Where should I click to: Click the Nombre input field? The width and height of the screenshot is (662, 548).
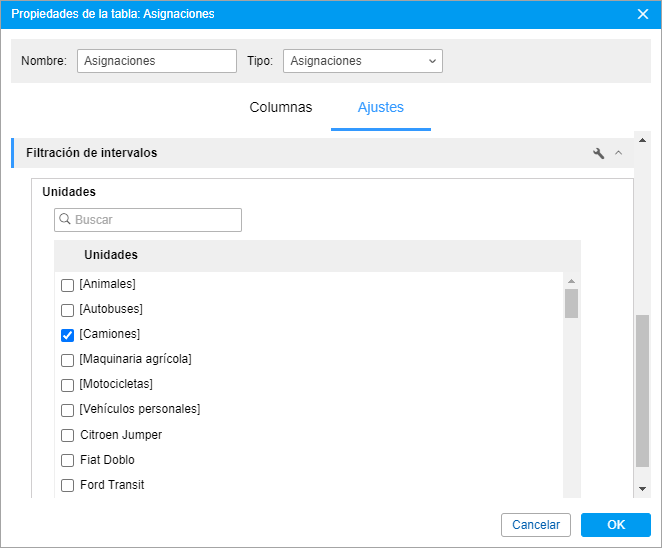coord(157,61)
